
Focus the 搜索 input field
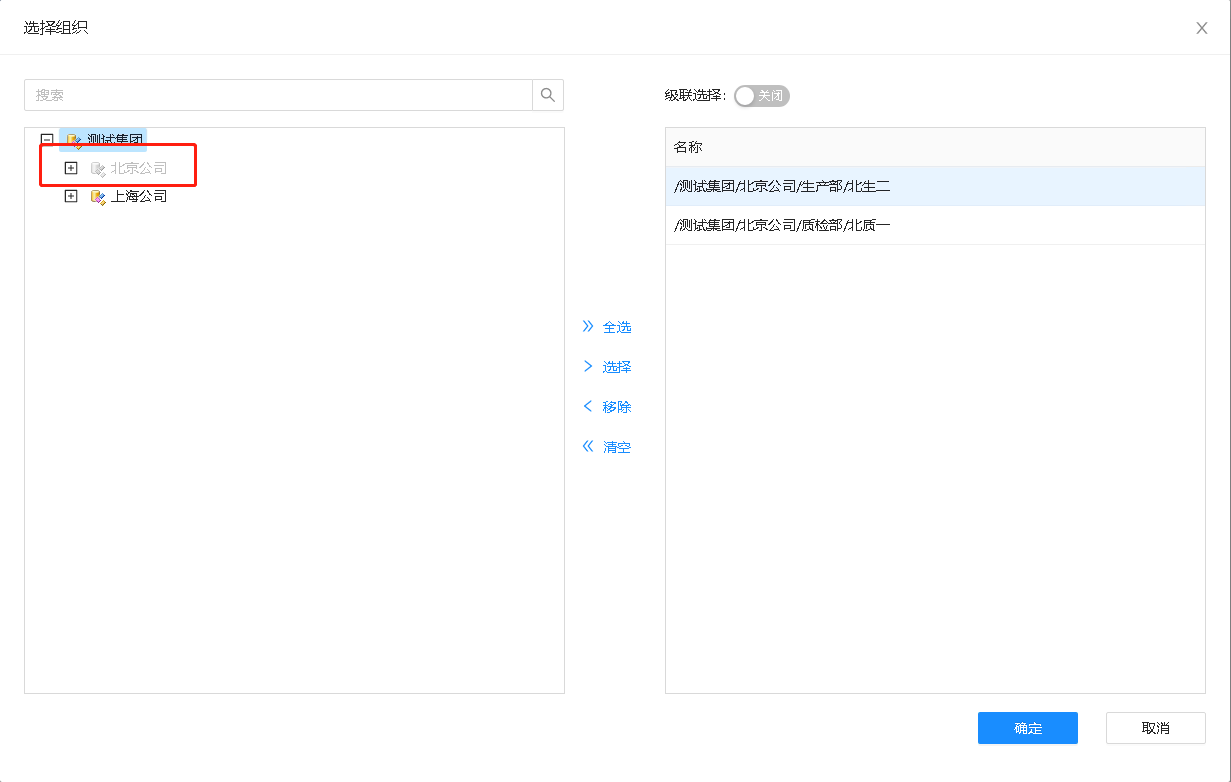pos(278,95)
